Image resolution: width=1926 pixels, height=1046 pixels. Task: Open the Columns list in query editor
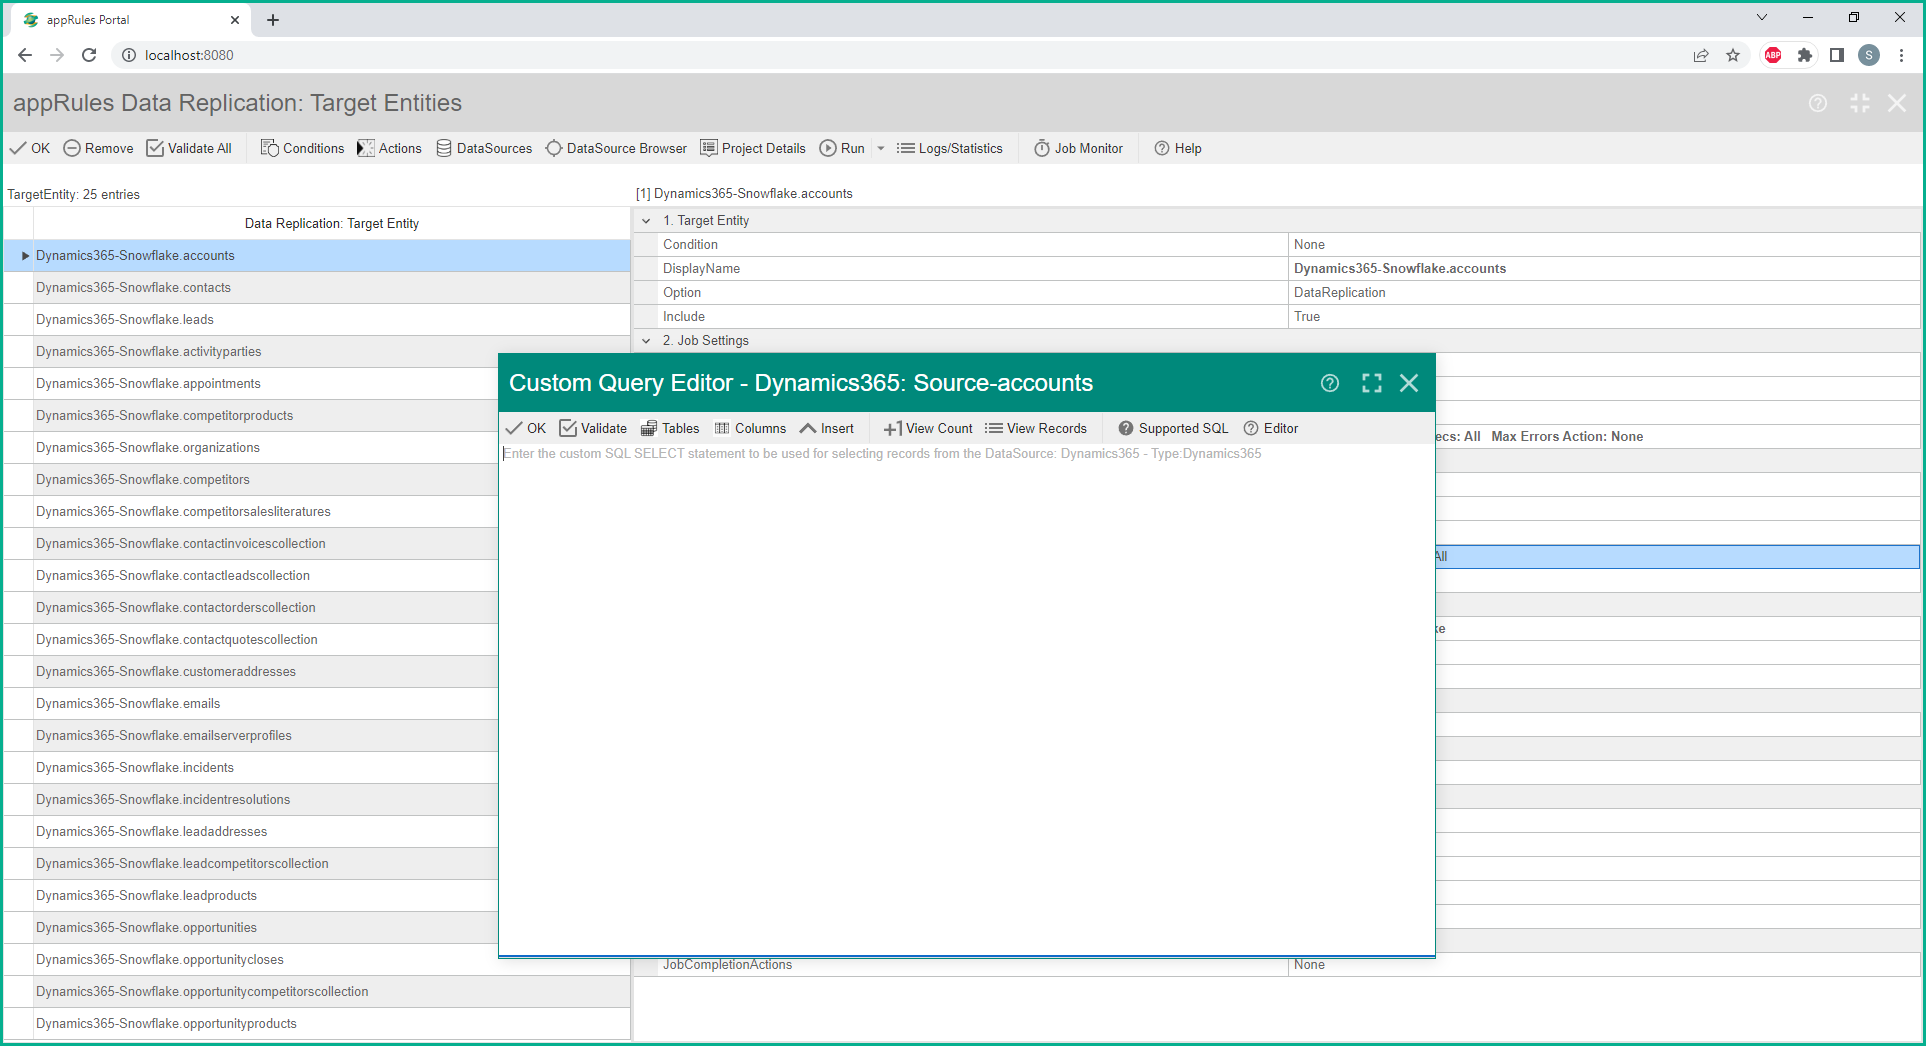[x=750, y=428]
